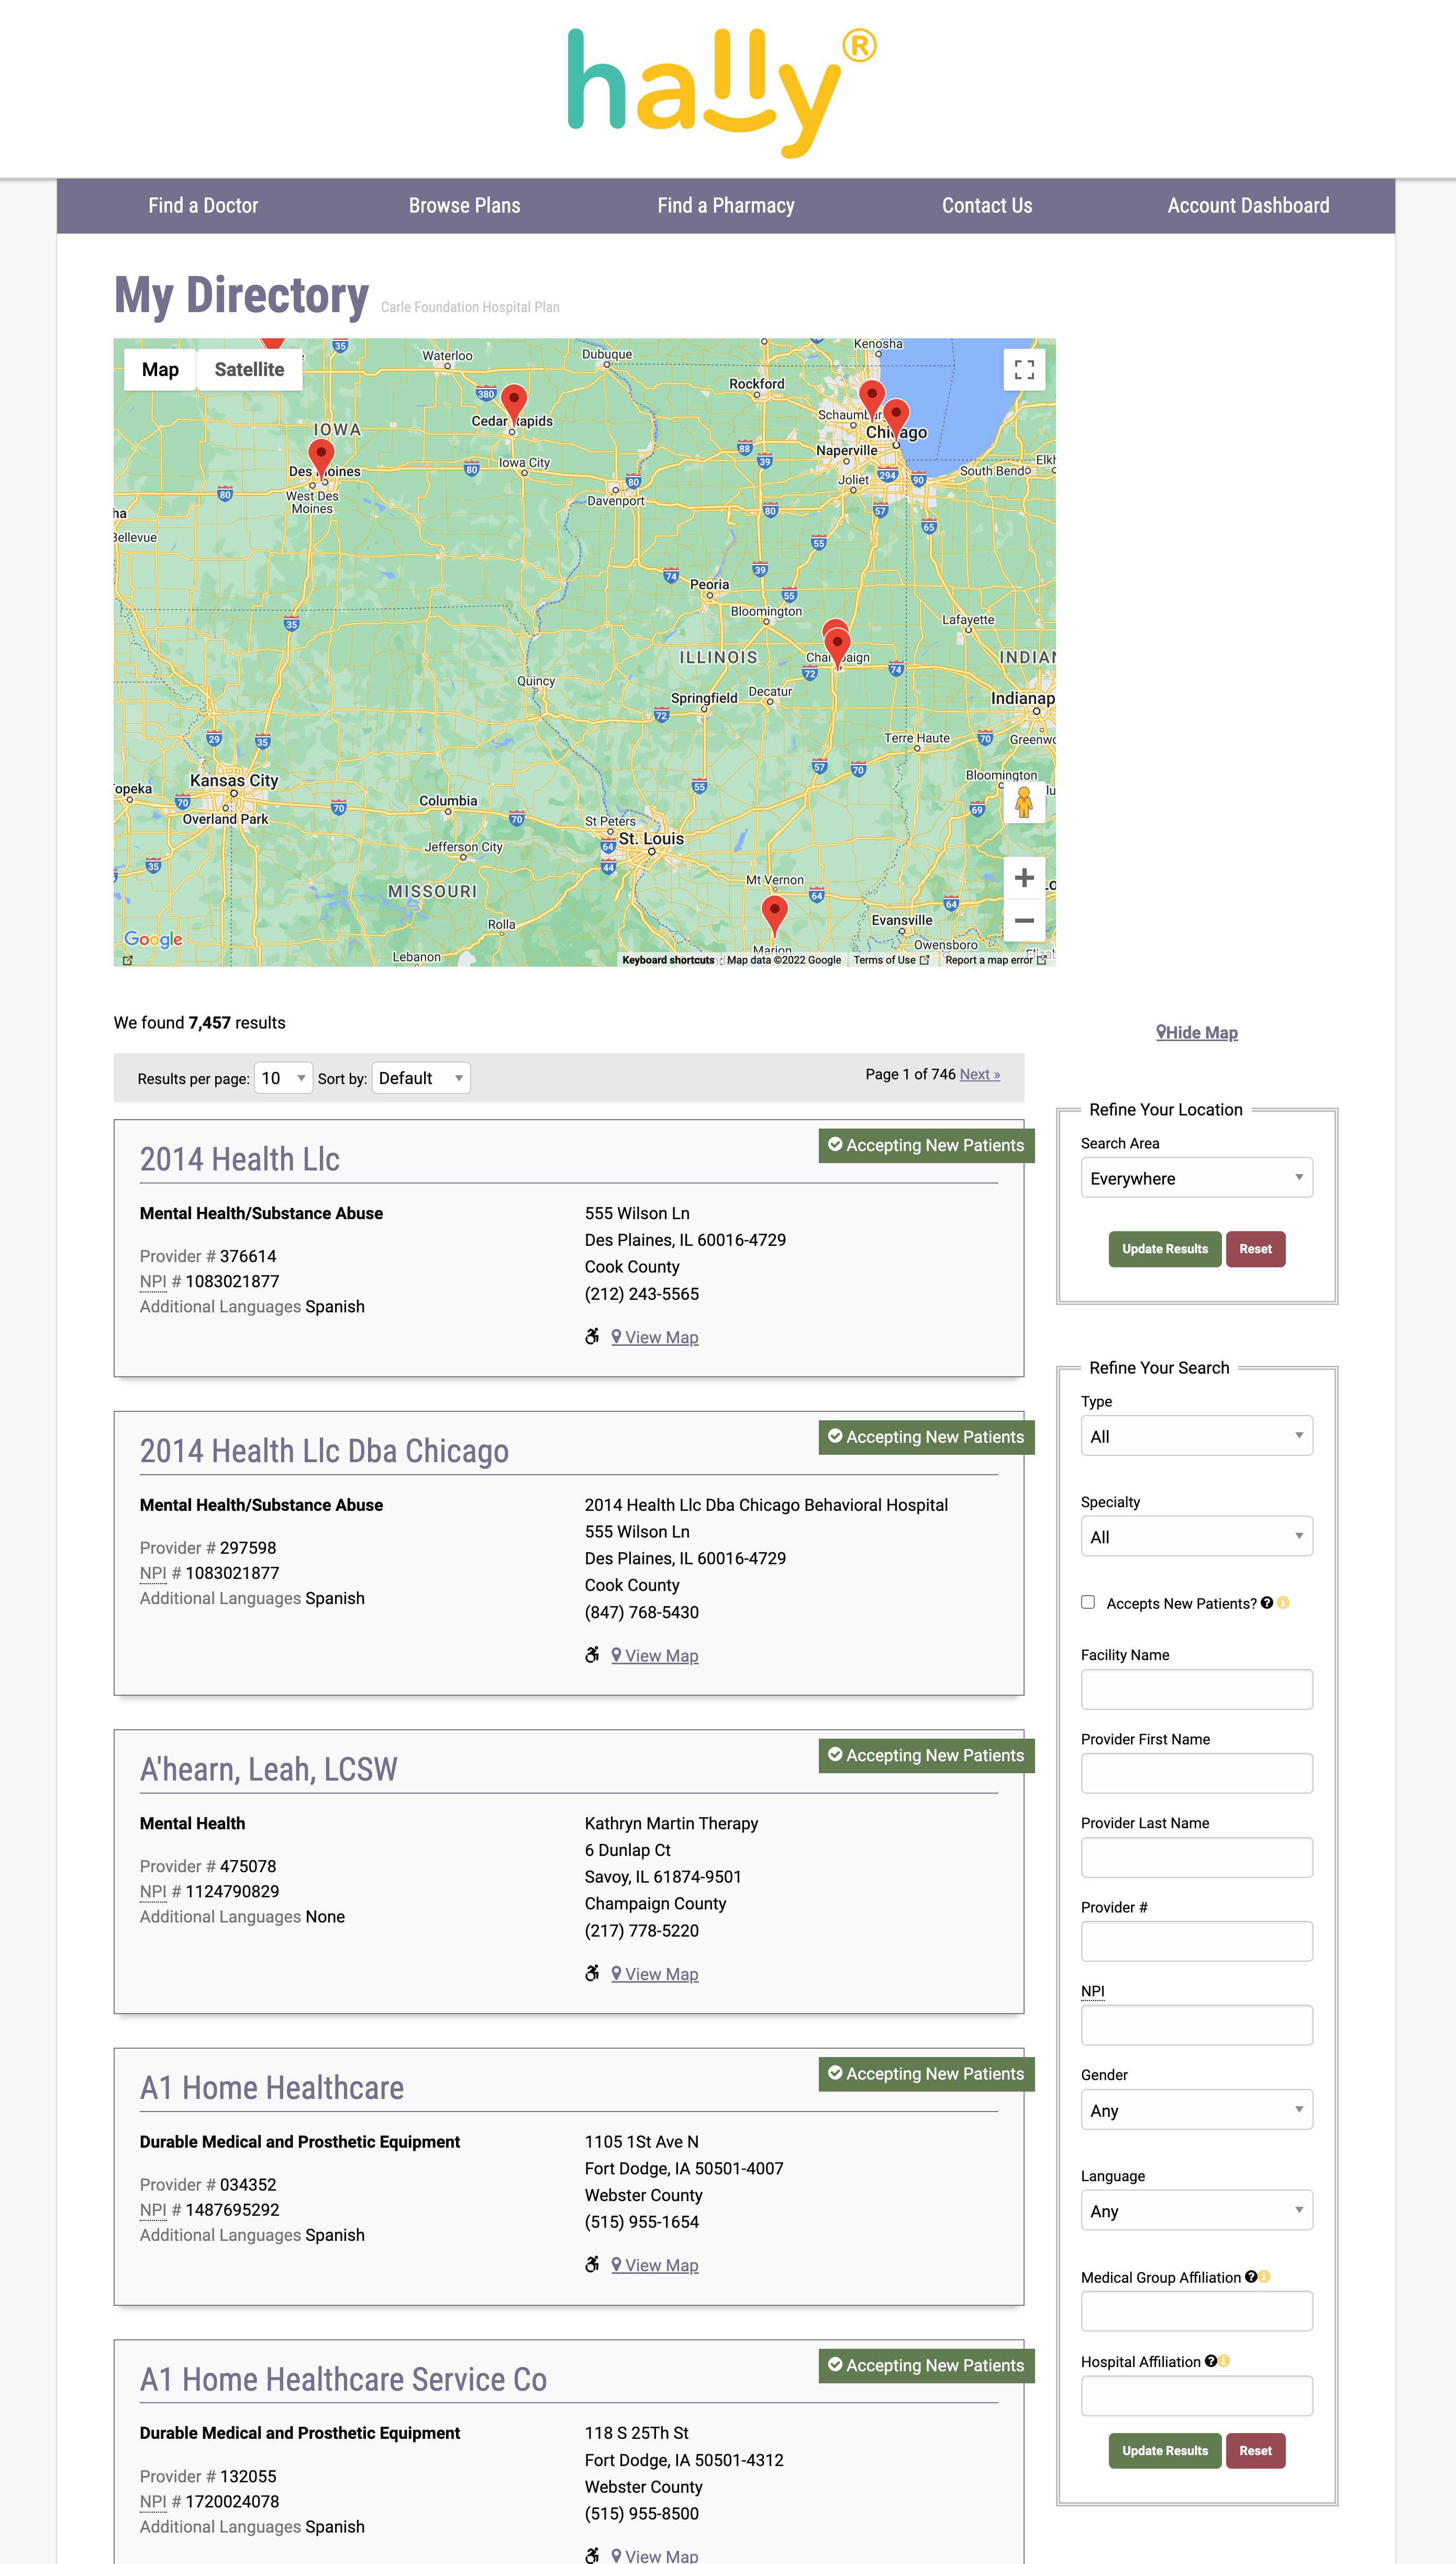Image resolution: width=1456 pixels, height=2564 pixels.
Task: Click the hally logo
Action: (722, 93)
